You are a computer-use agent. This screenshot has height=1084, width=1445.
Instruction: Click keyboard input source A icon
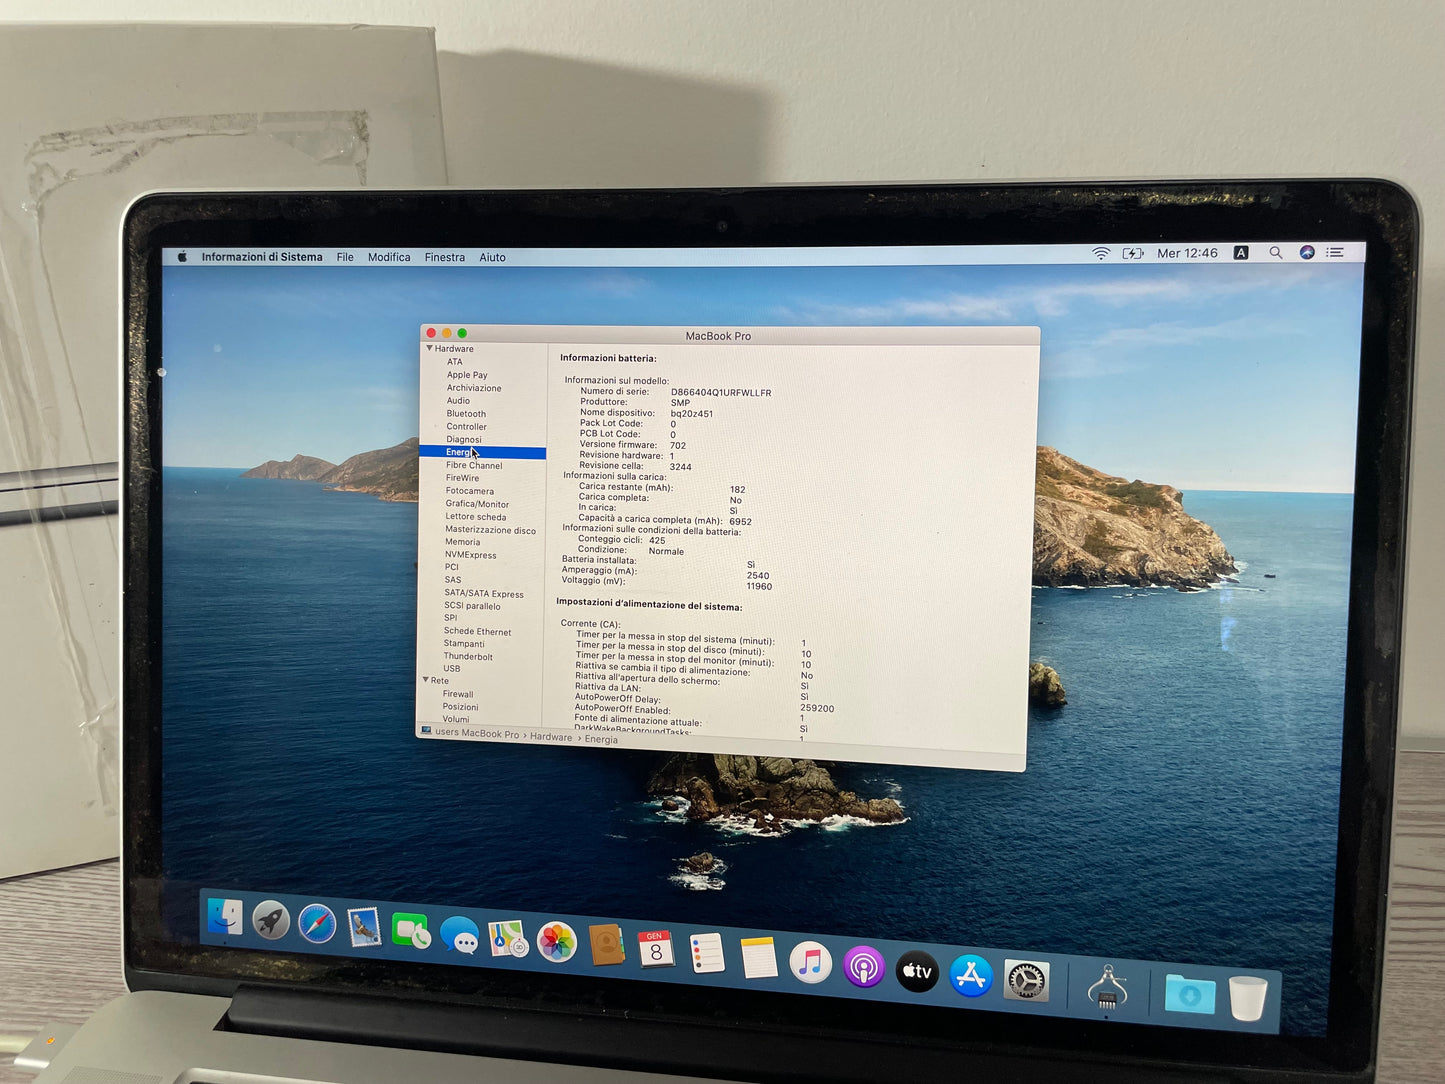1241,253
